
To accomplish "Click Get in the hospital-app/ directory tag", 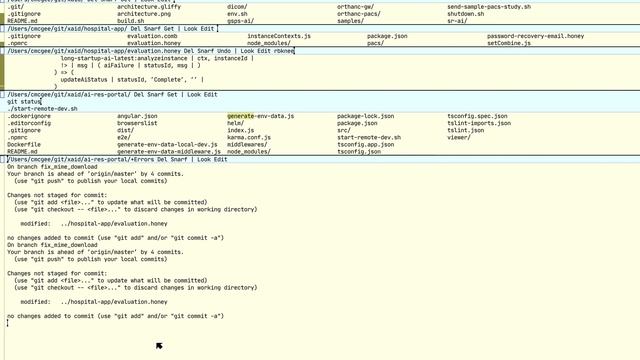I will (x=169, y=29).
